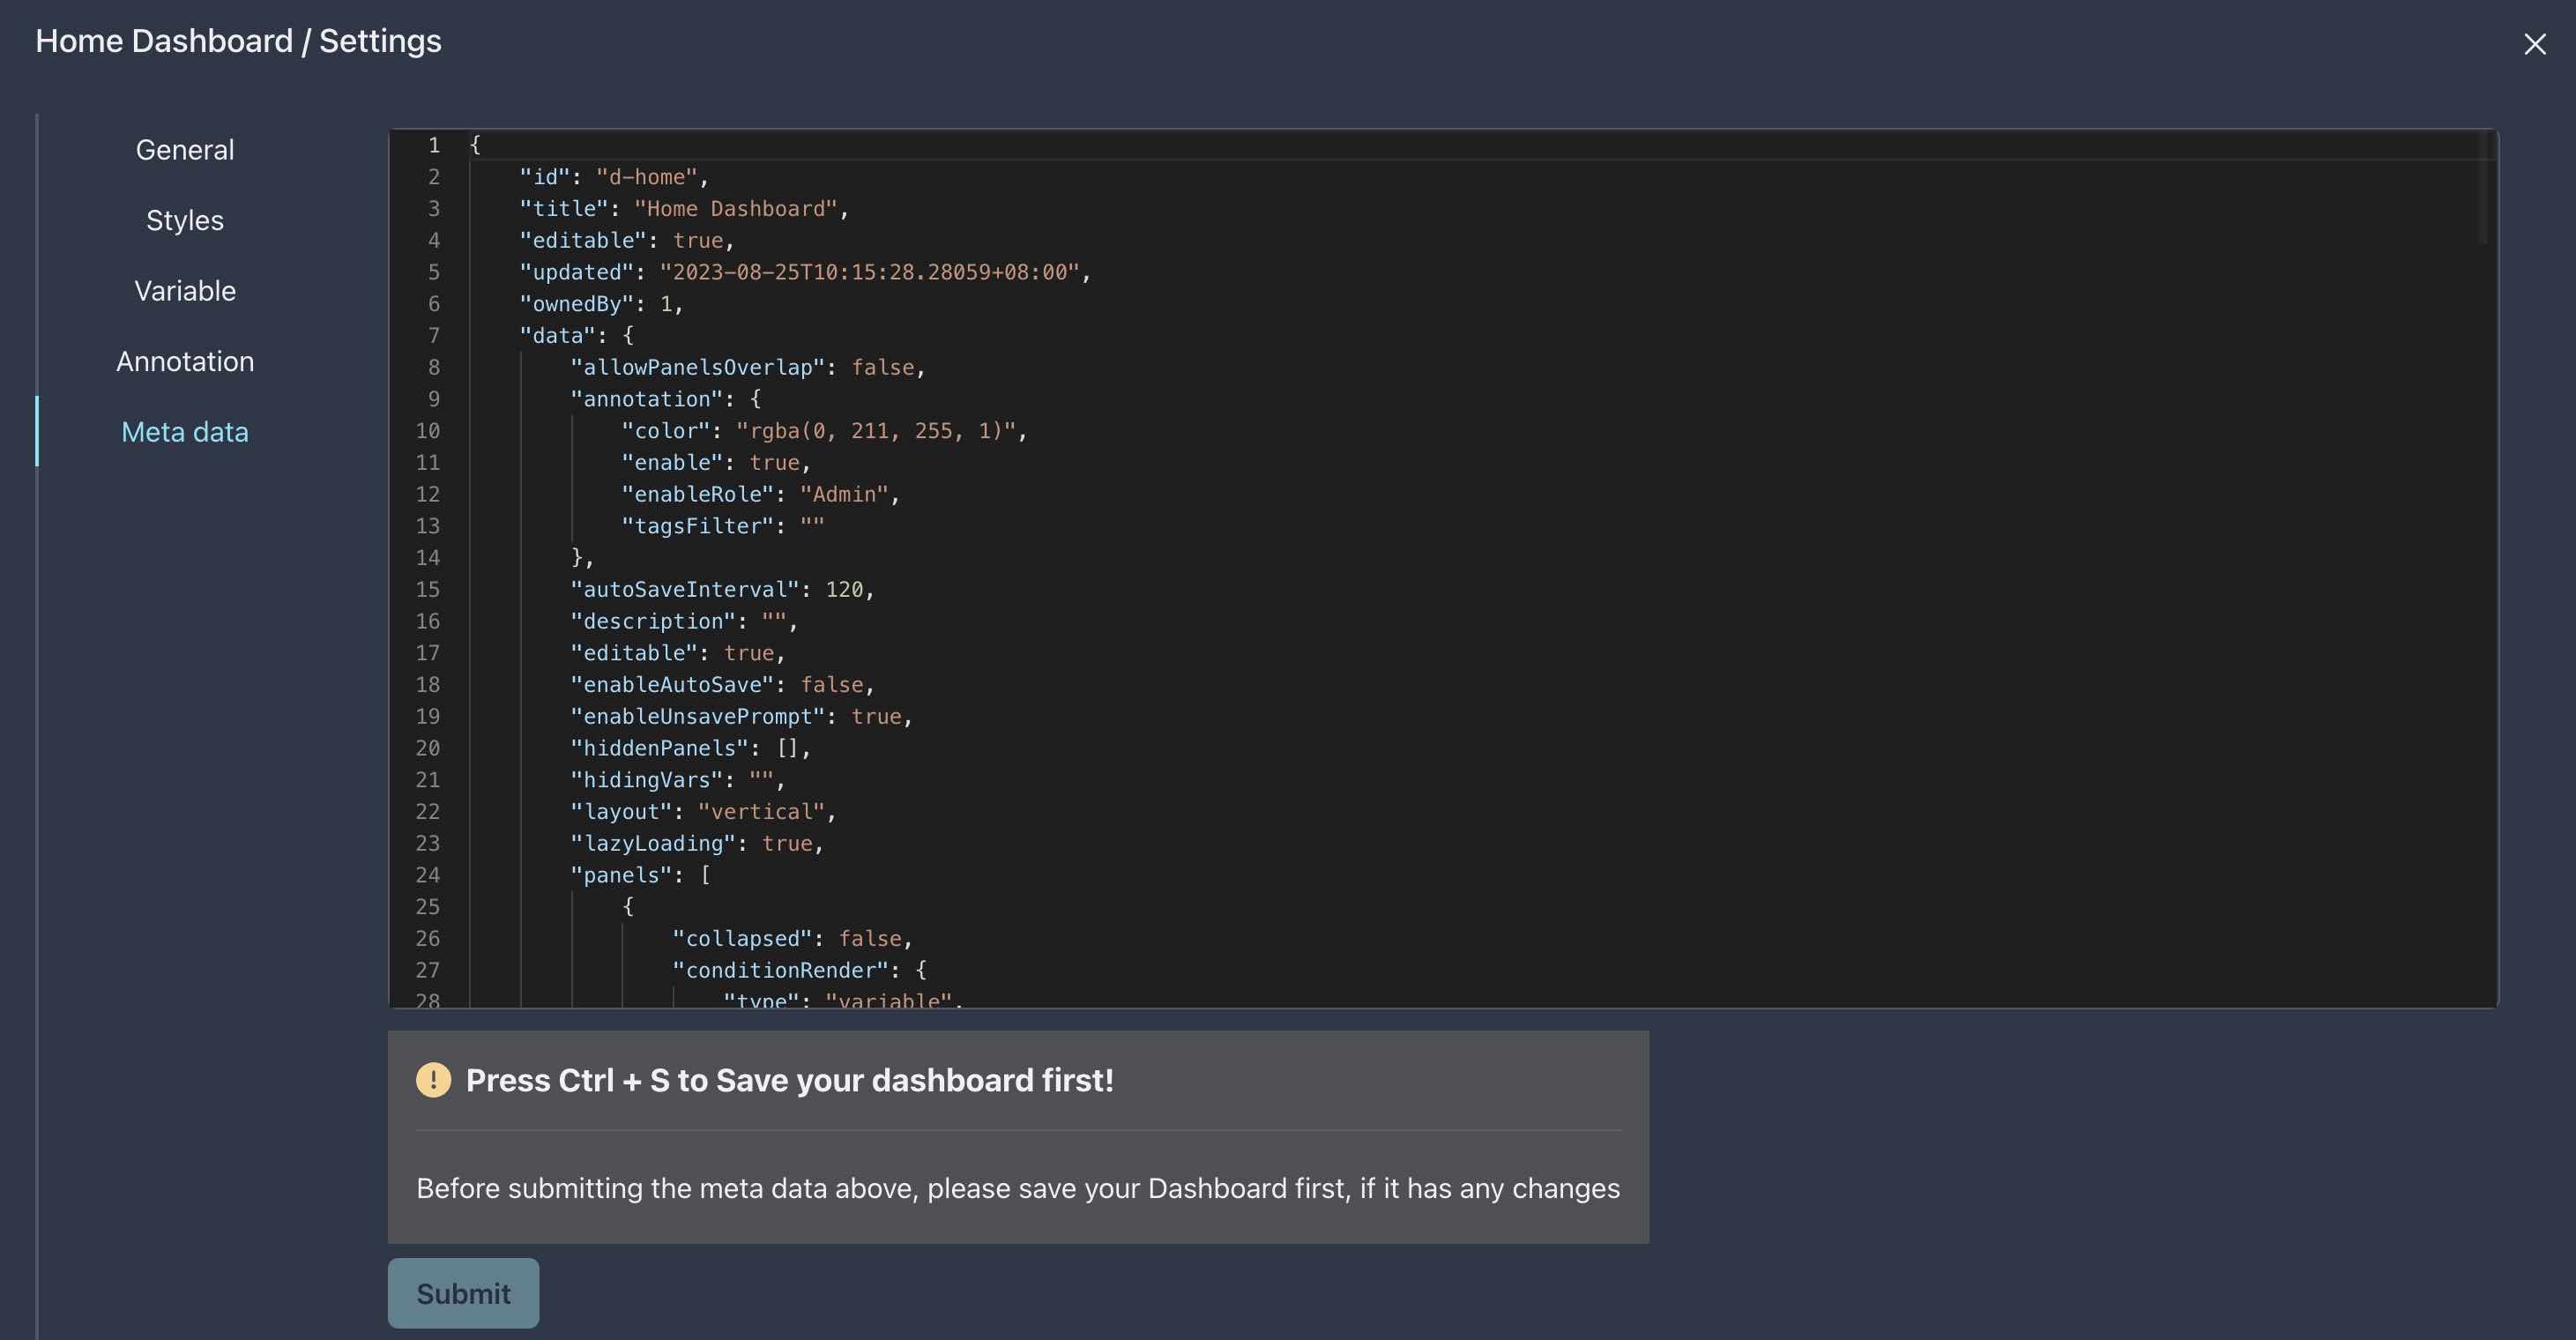Close the settings dialog with the X icon

click(2534, 44)
